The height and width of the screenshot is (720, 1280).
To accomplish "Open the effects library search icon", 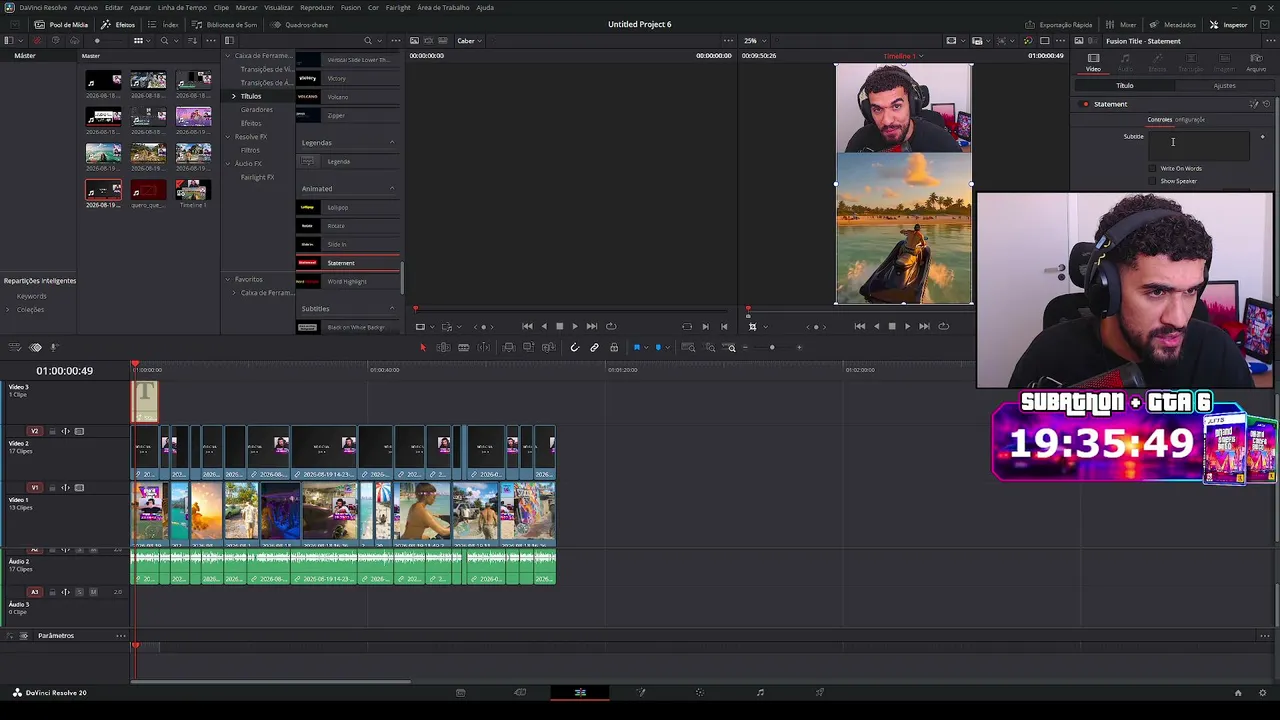I will pyautogui.click(x=368, y=41).
